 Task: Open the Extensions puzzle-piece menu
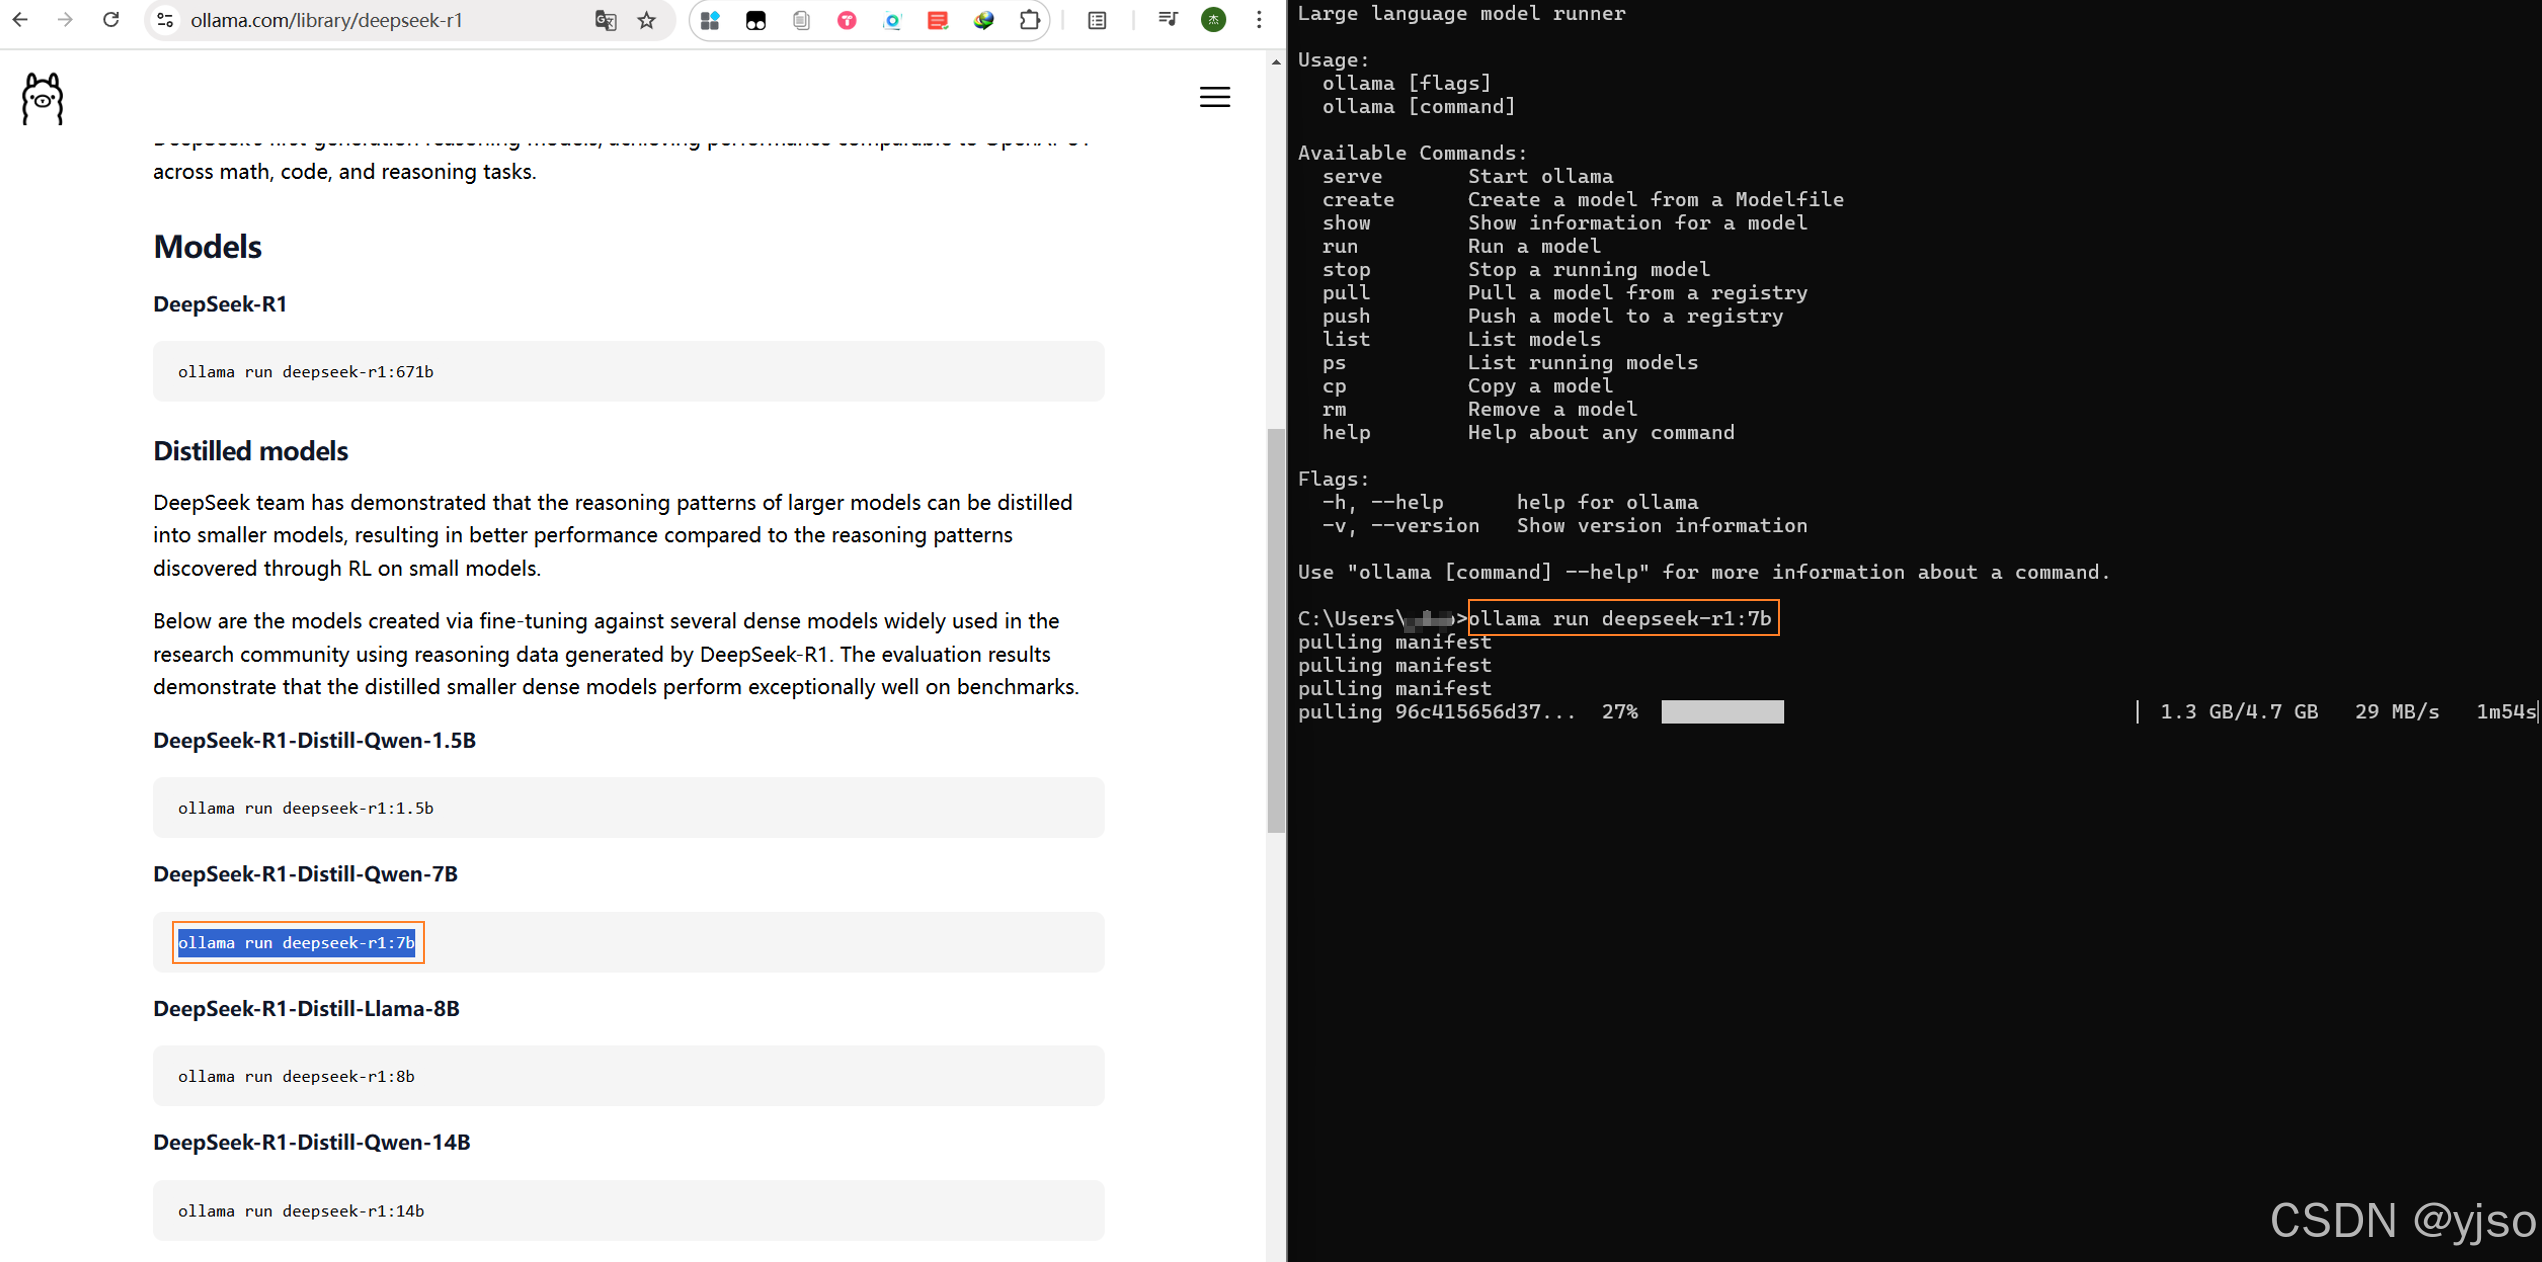1029,20
